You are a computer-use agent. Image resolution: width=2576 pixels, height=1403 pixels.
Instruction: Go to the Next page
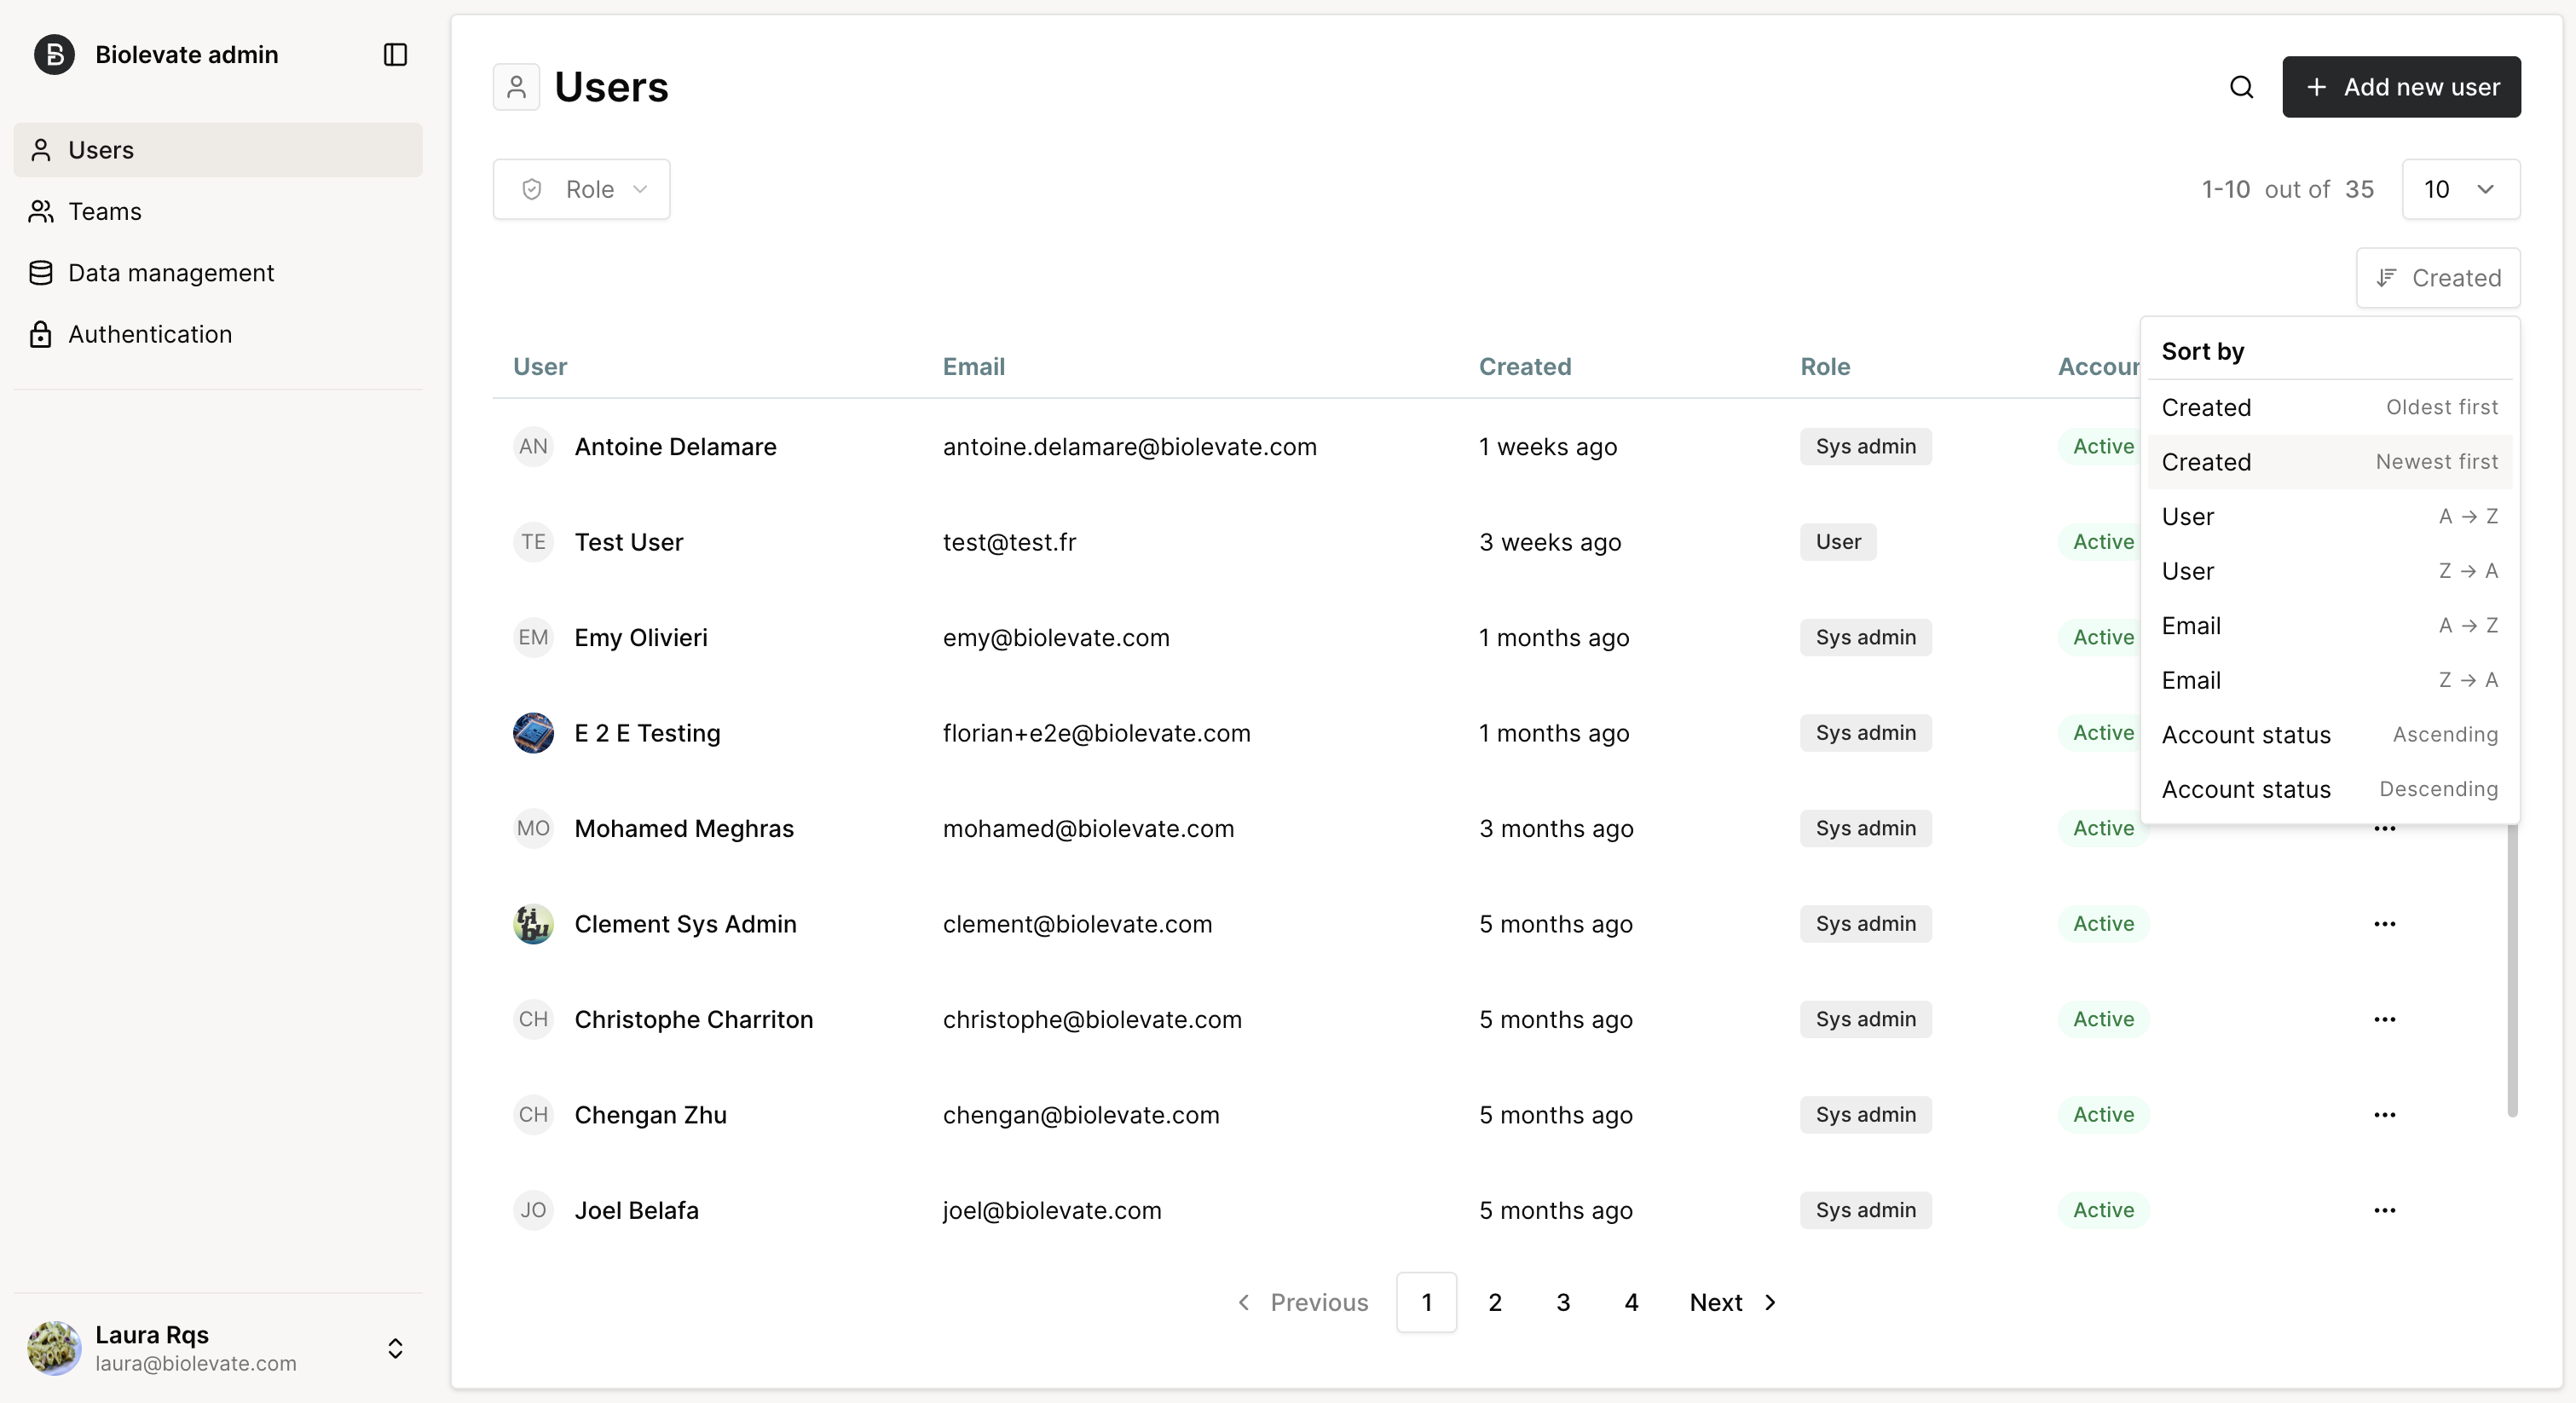[1733, 1302]
